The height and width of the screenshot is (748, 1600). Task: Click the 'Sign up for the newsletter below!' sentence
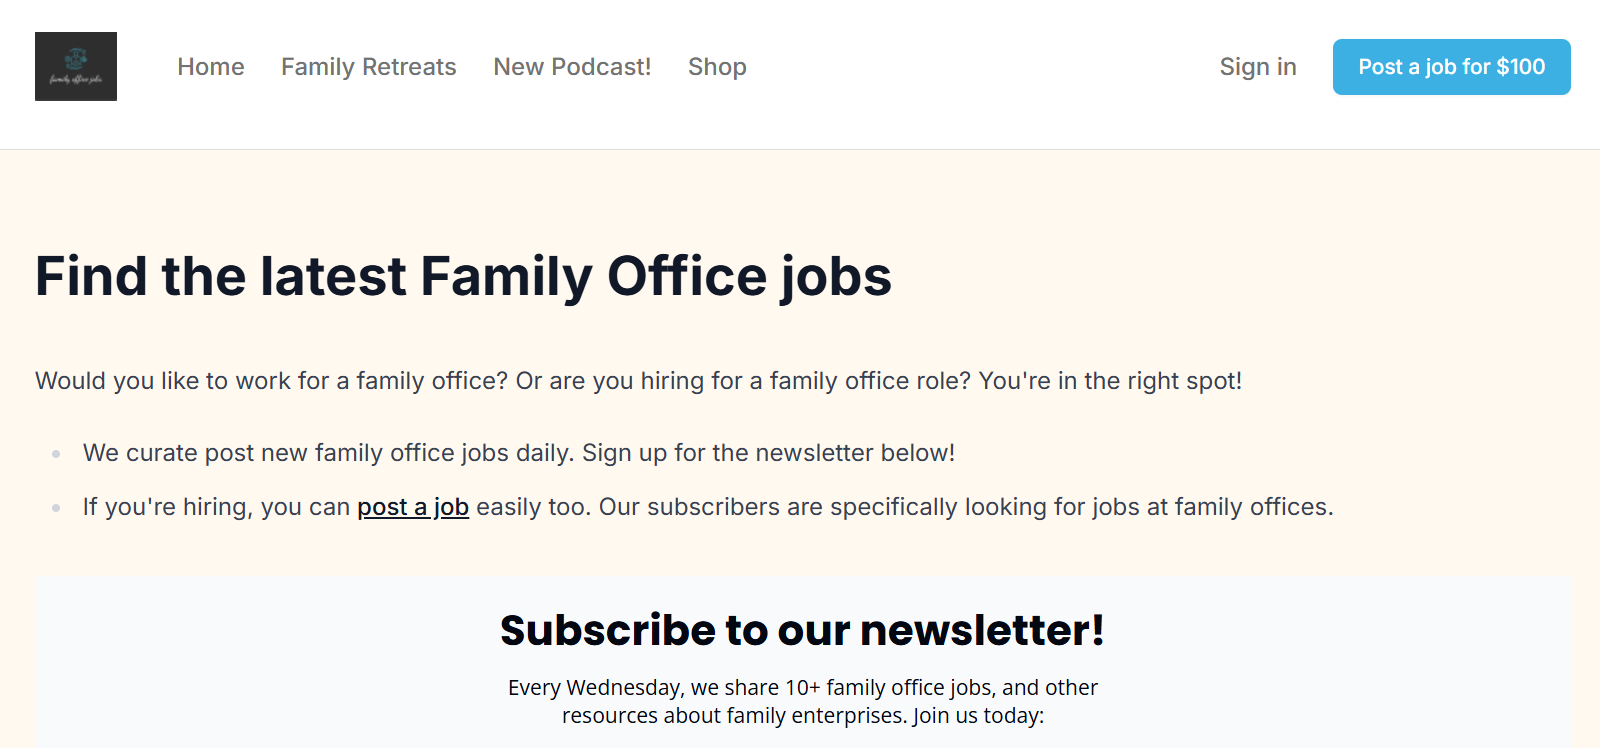coord(769,453)
